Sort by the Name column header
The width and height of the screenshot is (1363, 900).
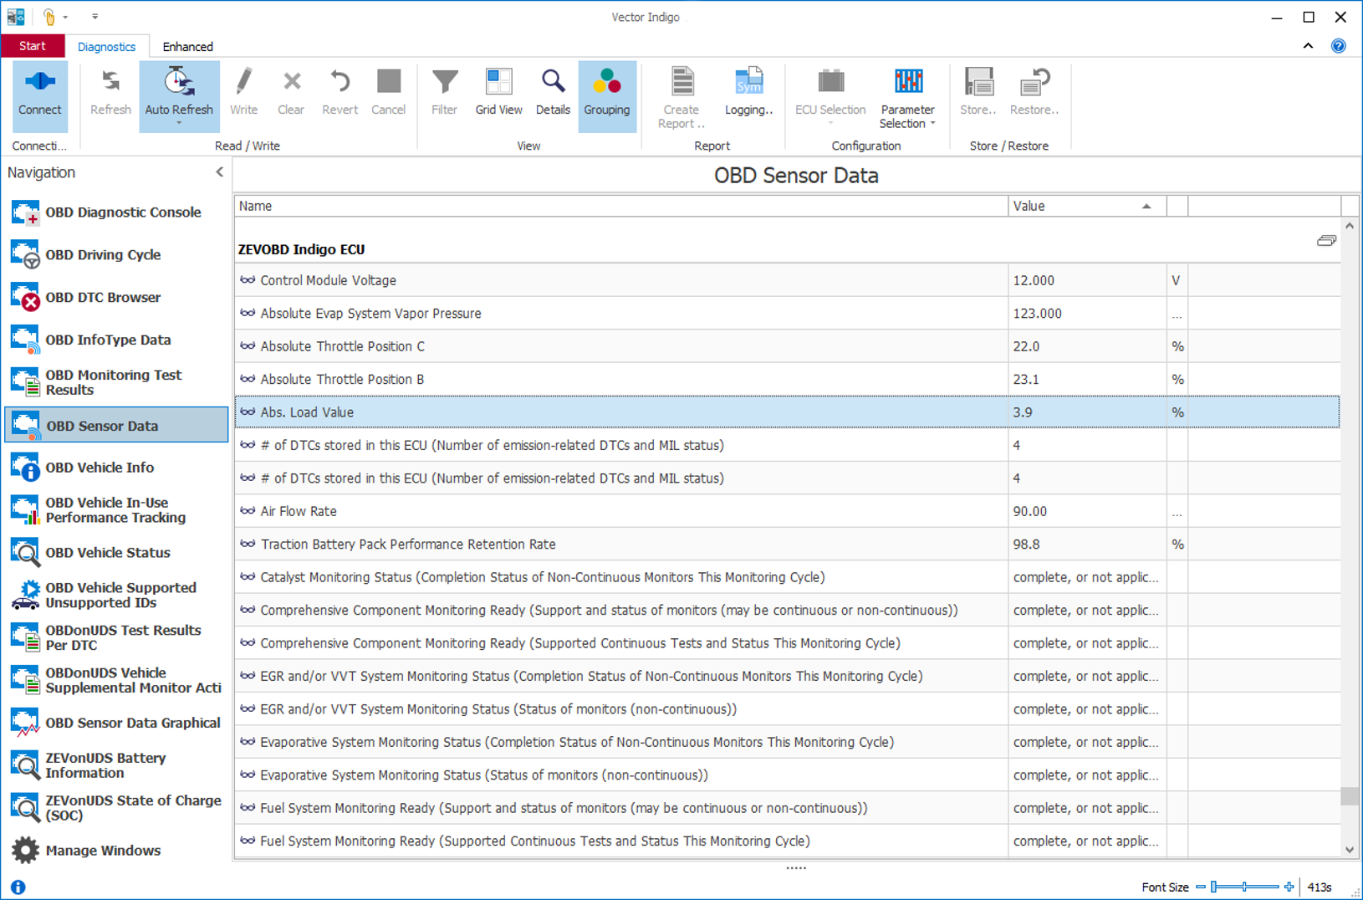click(621, 206)
